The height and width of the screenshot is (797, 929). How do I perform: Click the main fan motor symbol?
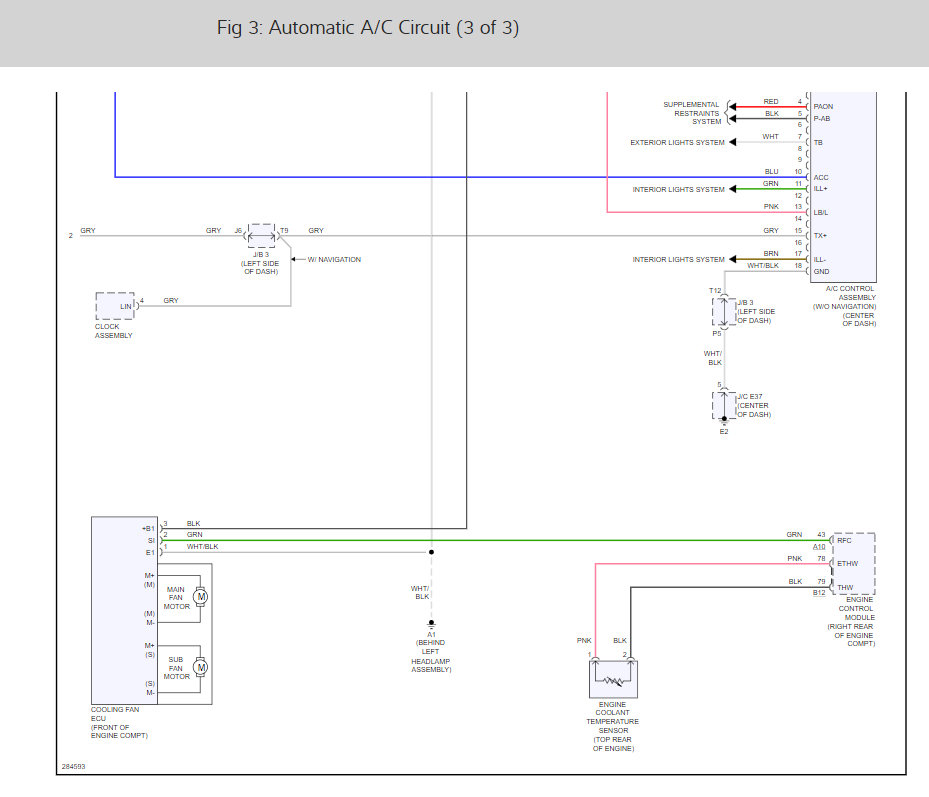coord(201,597)
